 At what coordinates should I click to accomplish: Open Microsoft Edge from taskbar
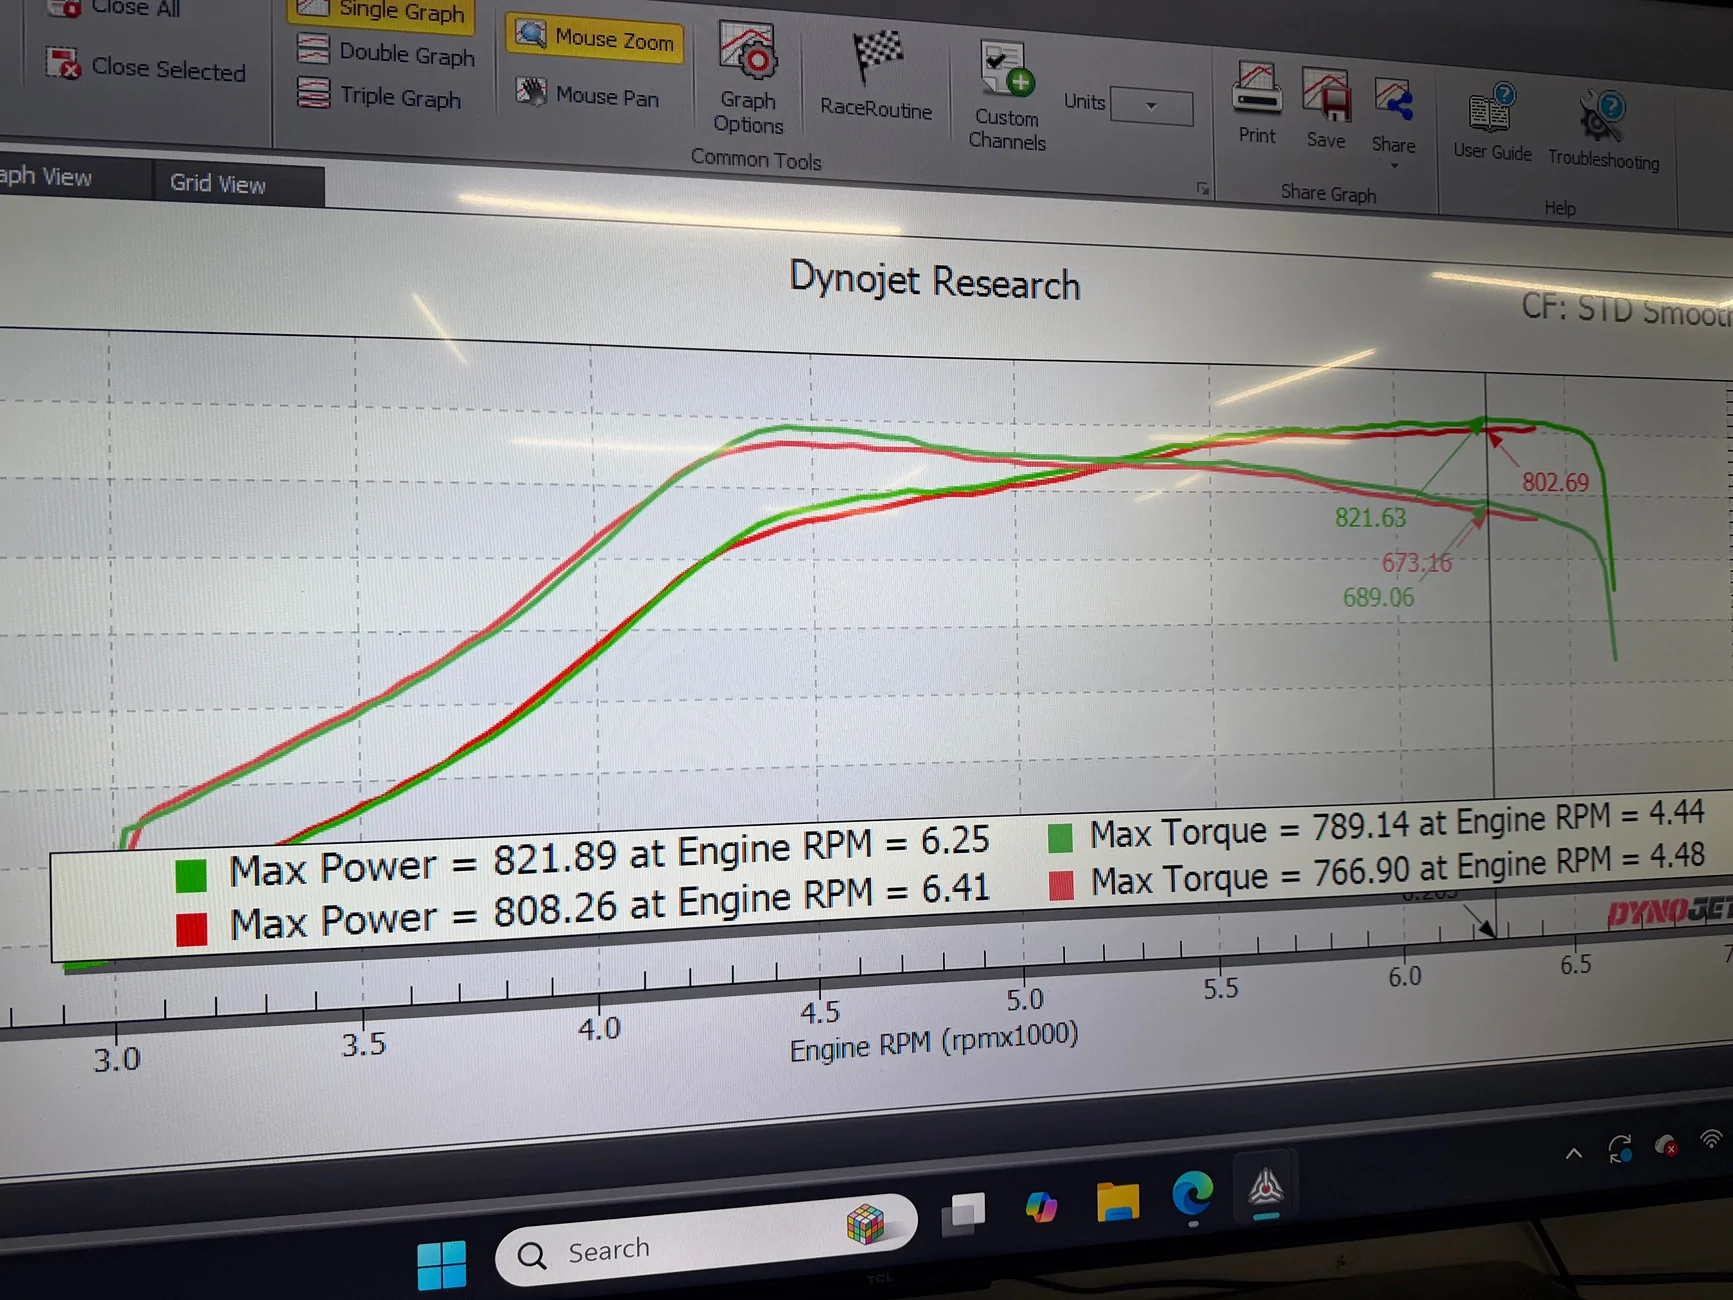pos(1192,1194)
